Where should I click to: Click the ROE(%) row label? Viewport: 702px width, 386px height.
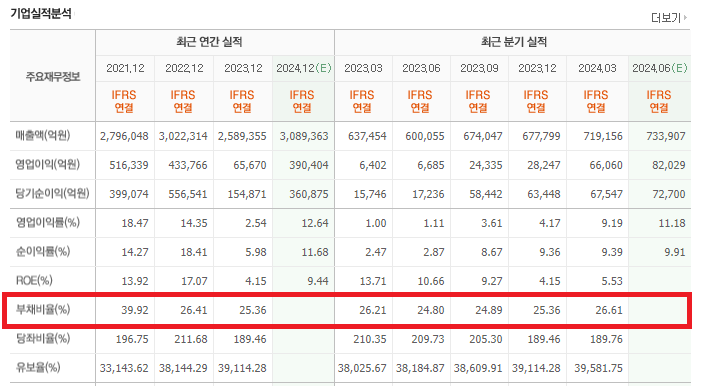34,280
